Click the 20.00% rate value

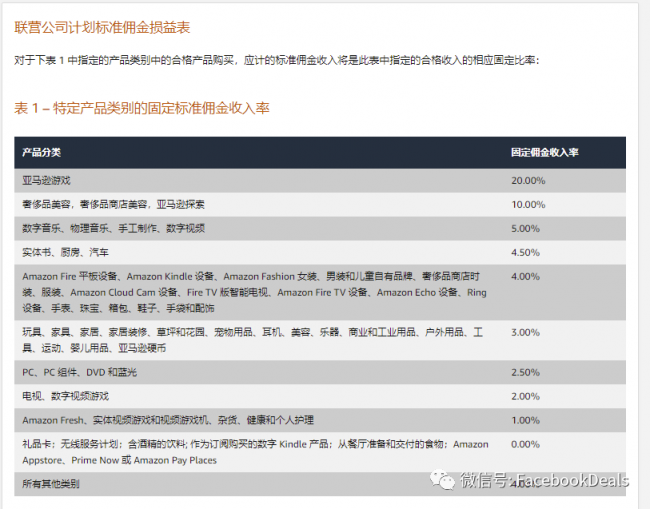pyautogui.click(x=528, y=180)
